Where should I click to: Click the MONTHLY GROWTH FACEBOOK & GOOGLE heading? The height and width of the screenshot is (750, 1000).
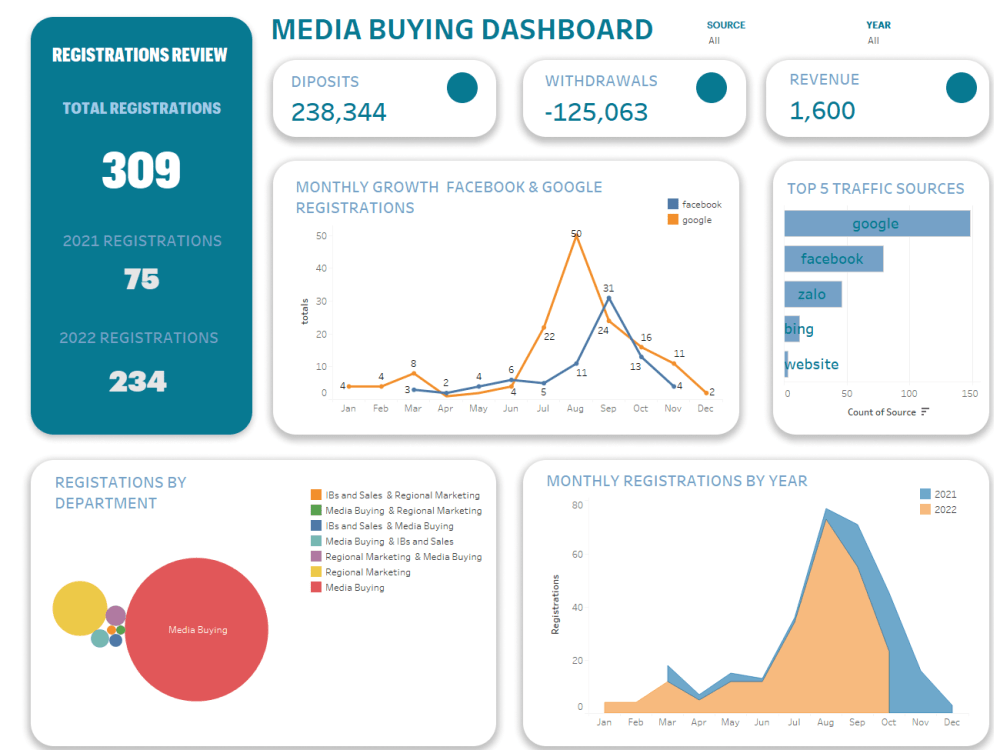449,197
